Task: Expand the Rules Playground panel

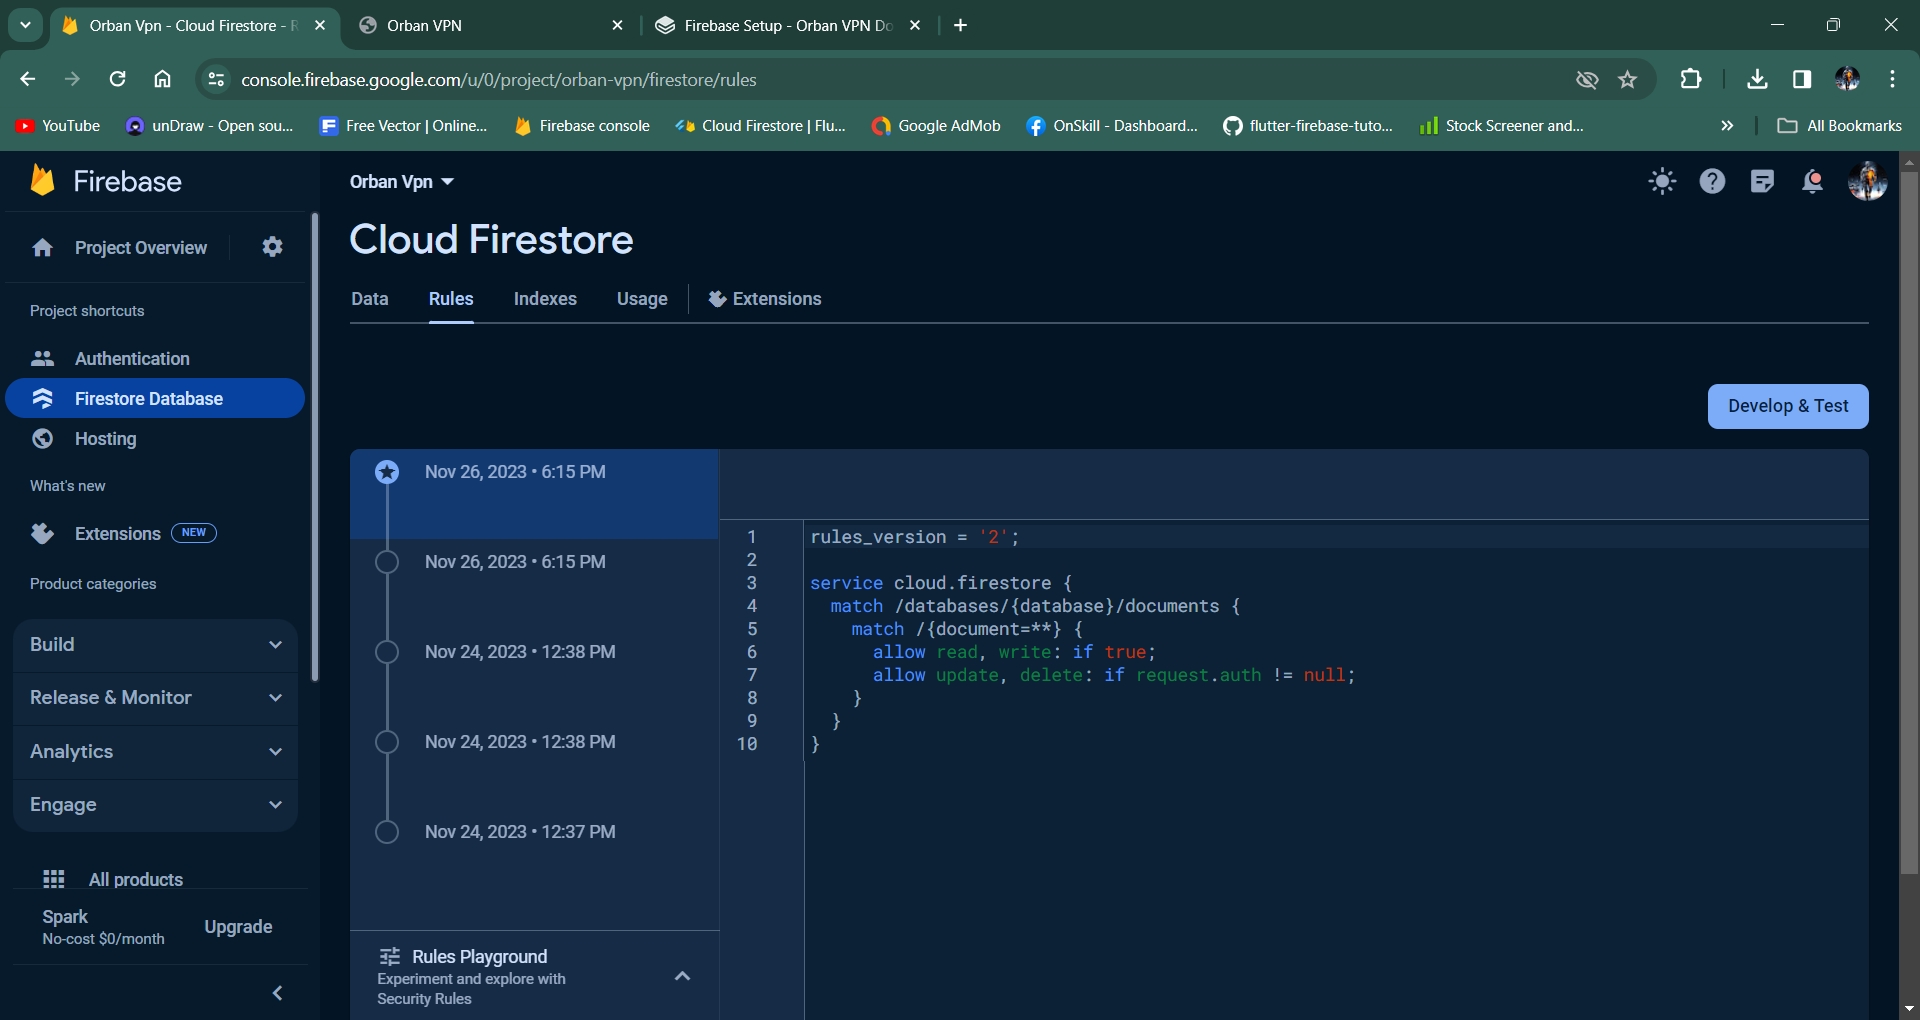Action: click(682, 976)
